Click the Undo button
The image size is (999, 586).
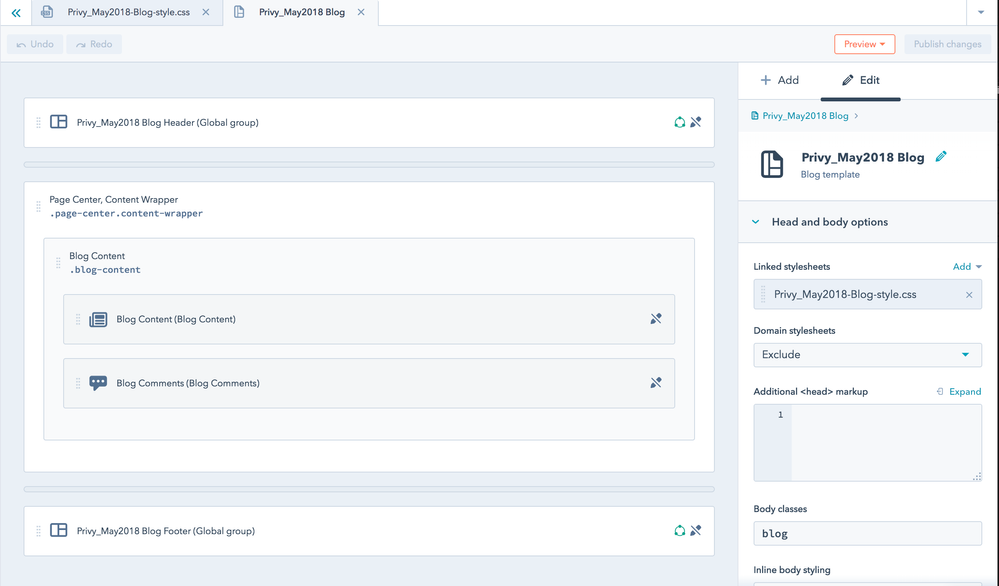click(x=34, y=44)
